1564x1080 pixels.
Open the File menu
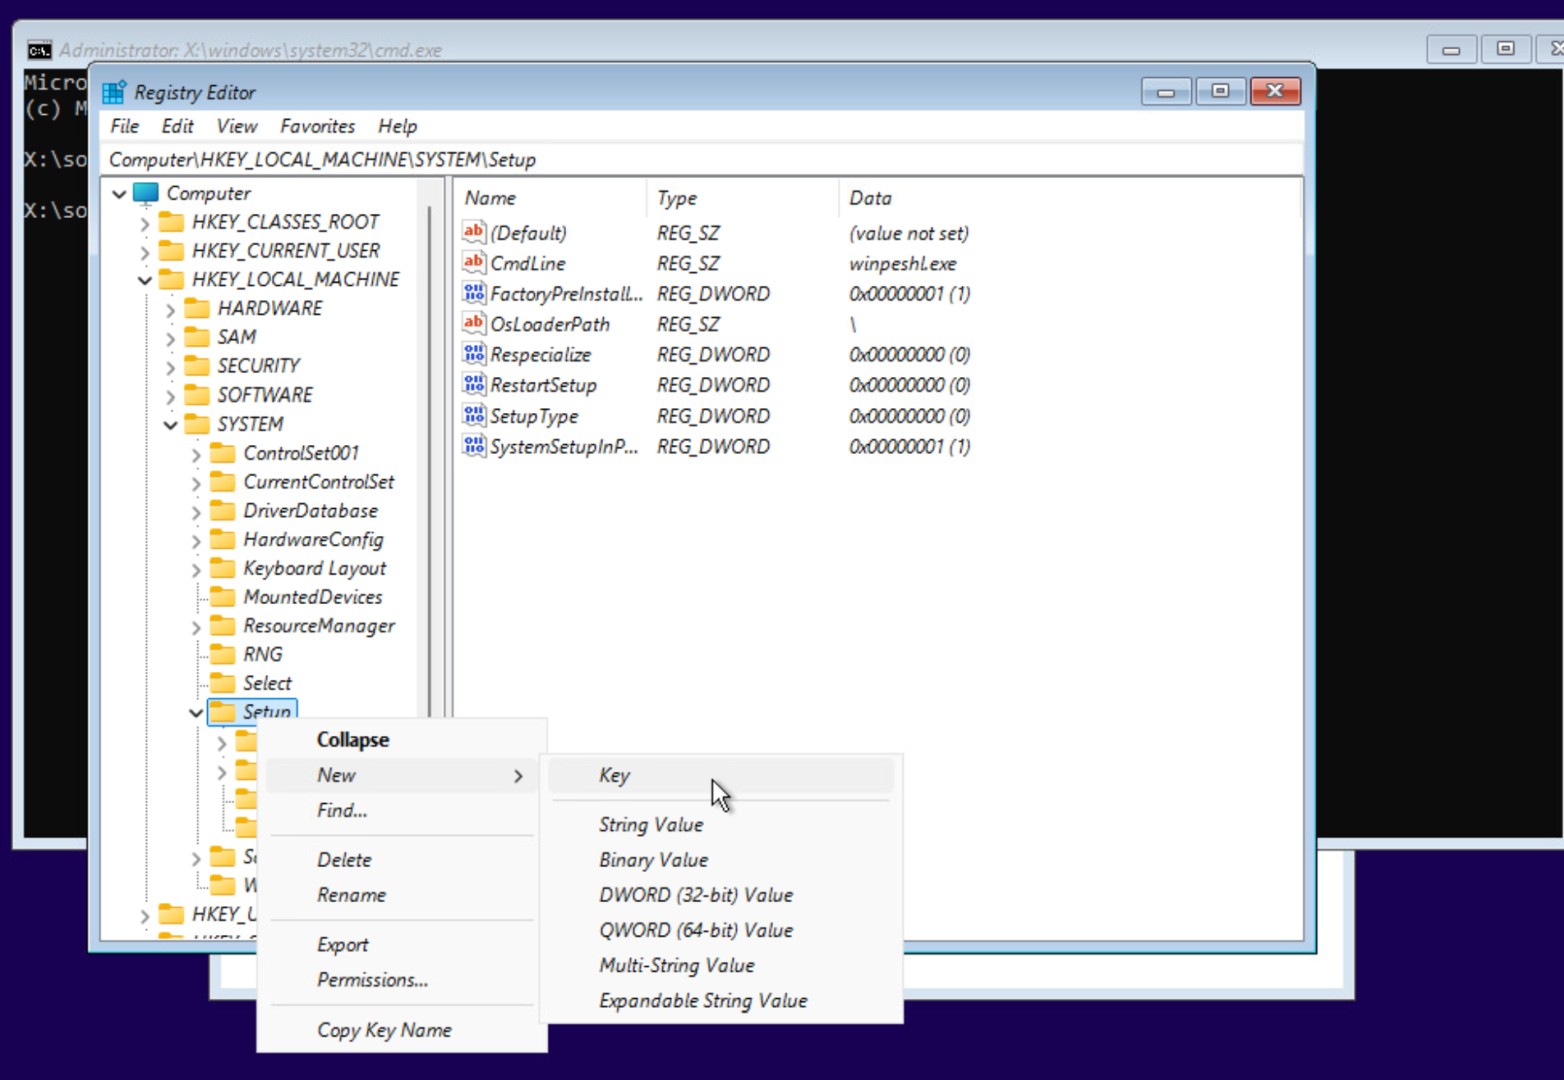click(125, 126)
